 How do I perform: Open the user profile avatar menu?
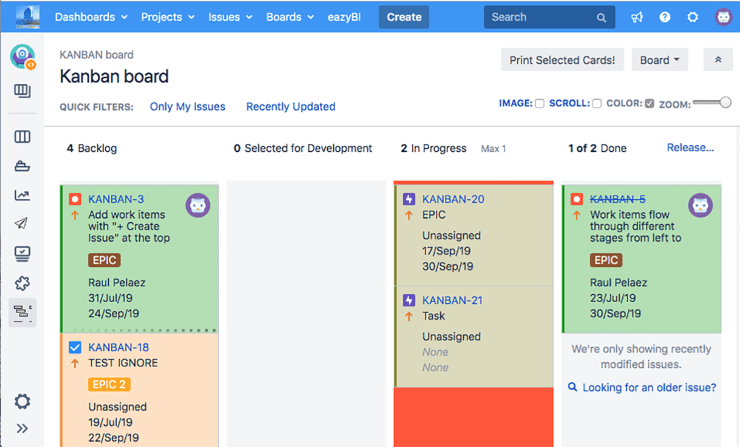pyautogui.click(x=723, y=17)
